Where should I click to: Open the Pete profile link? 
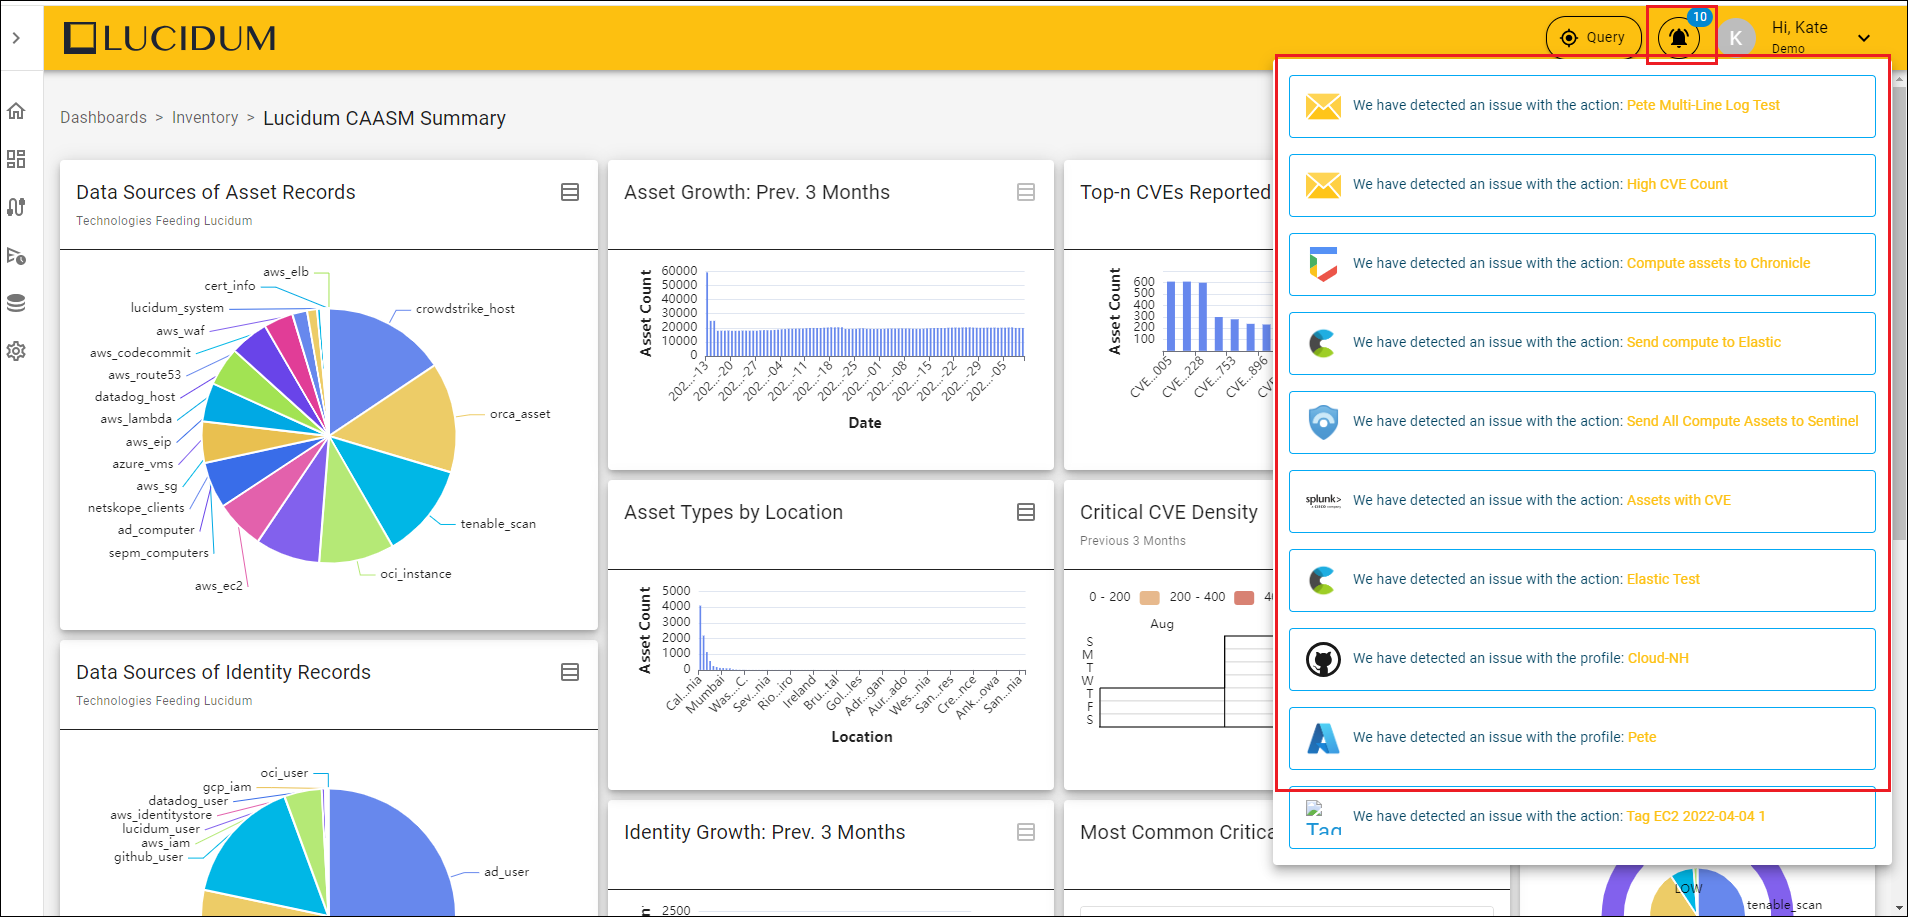pyautogui.click(x=1642, y=737)
